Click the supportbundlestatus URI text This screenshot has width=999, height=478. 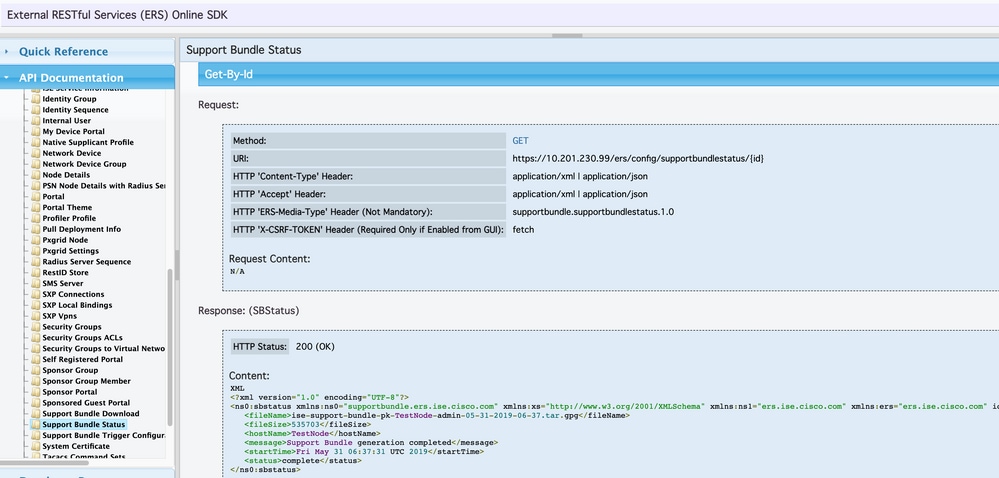pyautogui.click(x=638, y=158)
